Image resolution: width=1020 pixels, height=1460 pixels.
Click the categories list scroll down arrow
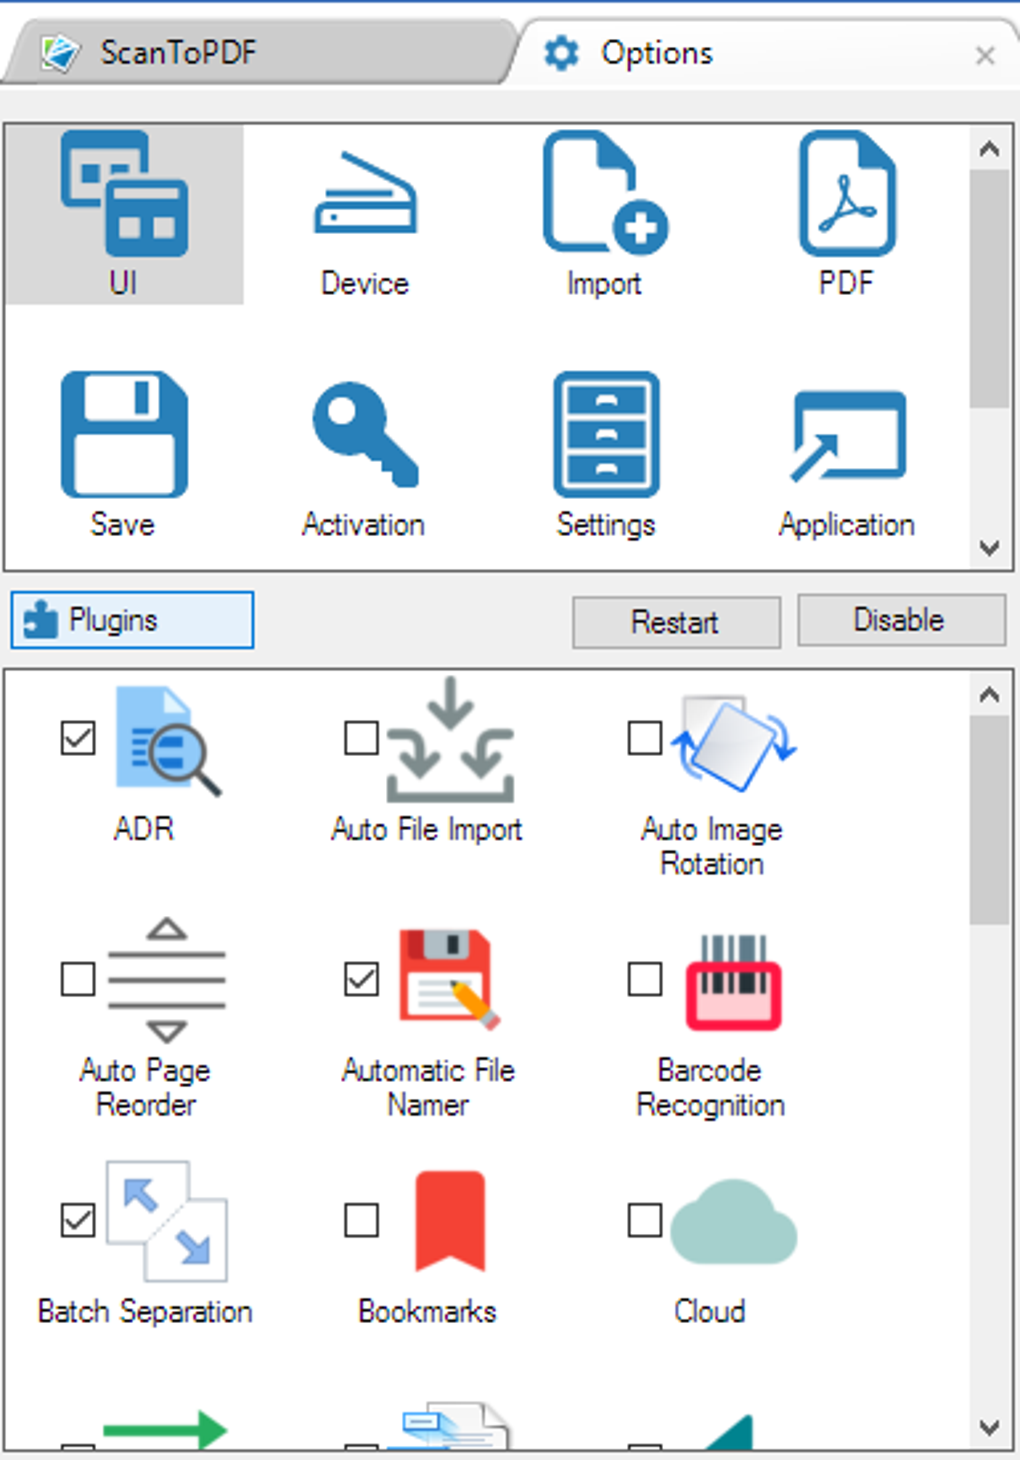pyautogui.click(x=989, y=548)
